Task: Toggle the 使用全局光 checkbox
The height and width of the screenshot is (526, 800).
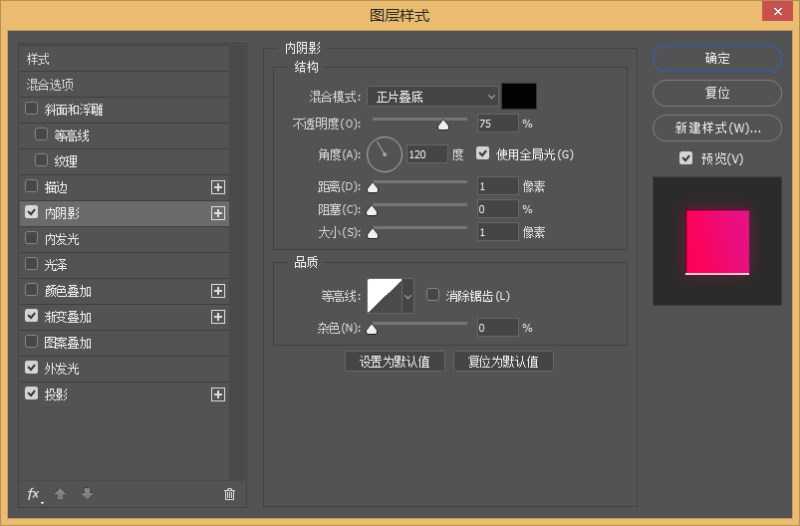Action: pos(484,154)
